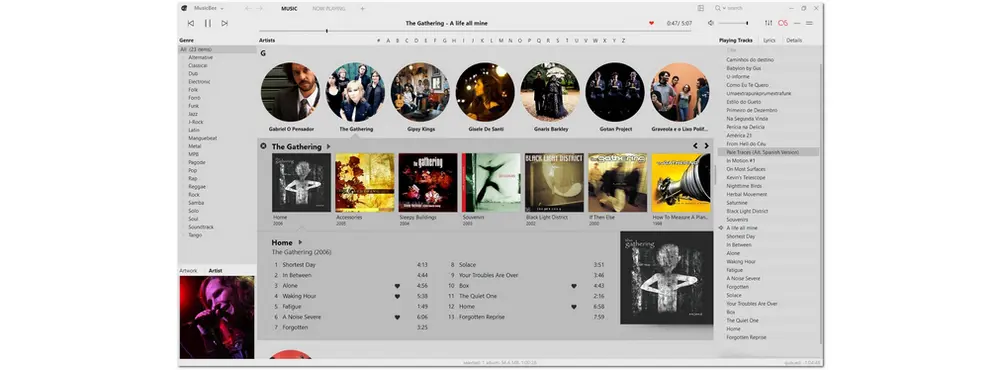Show more albums with the right chevron
The width and height of the screenshot is (1000, 370).
[x=706, y=146]
